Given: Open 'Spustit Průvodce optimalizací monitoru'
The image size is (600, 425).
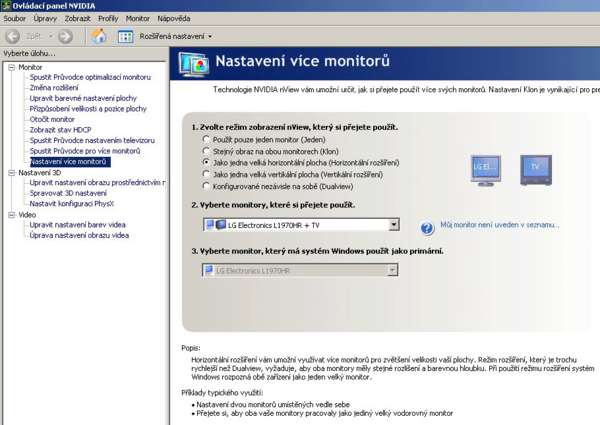Looking at the screenshot, I should [90, 77].
